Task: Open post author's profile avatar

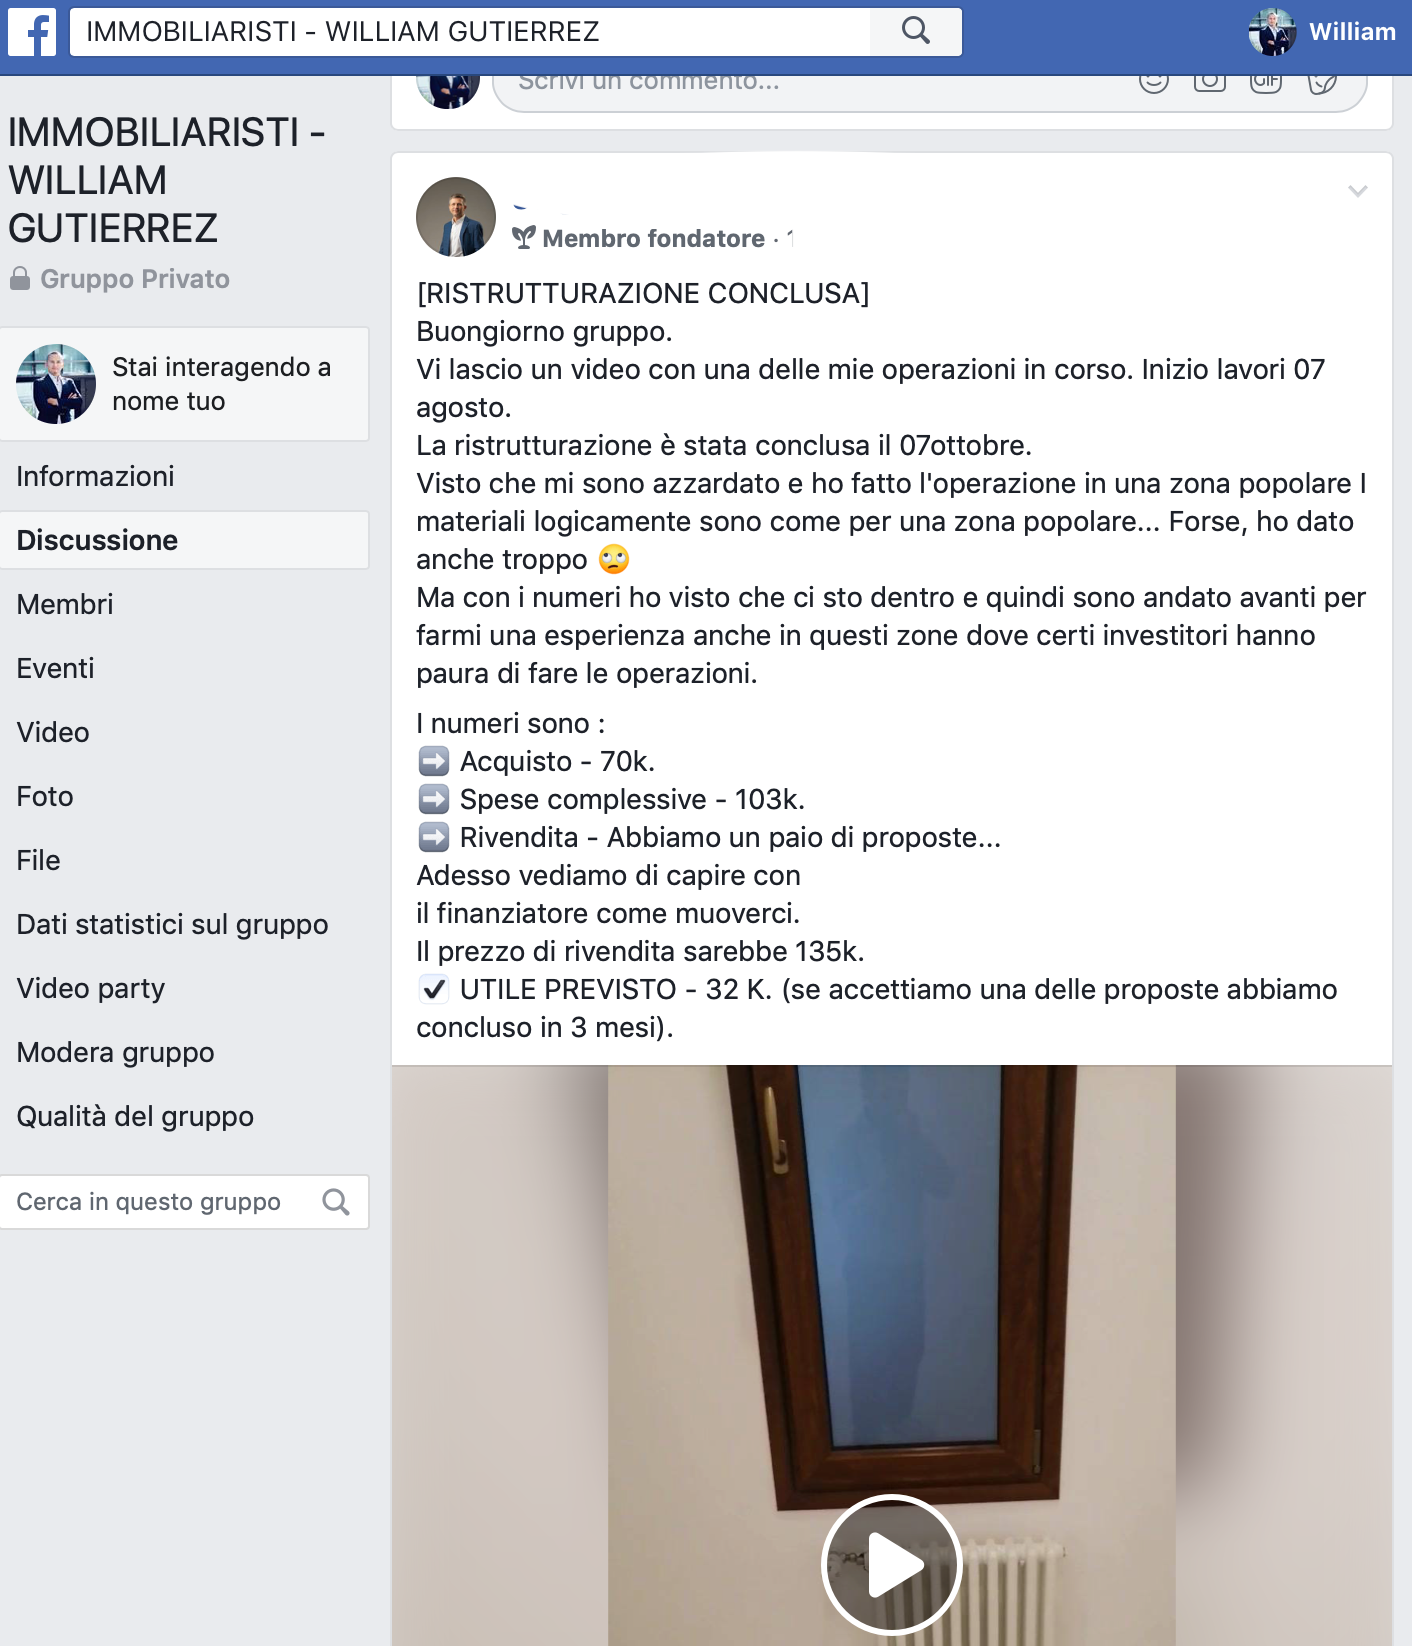Action: point(456,217)
